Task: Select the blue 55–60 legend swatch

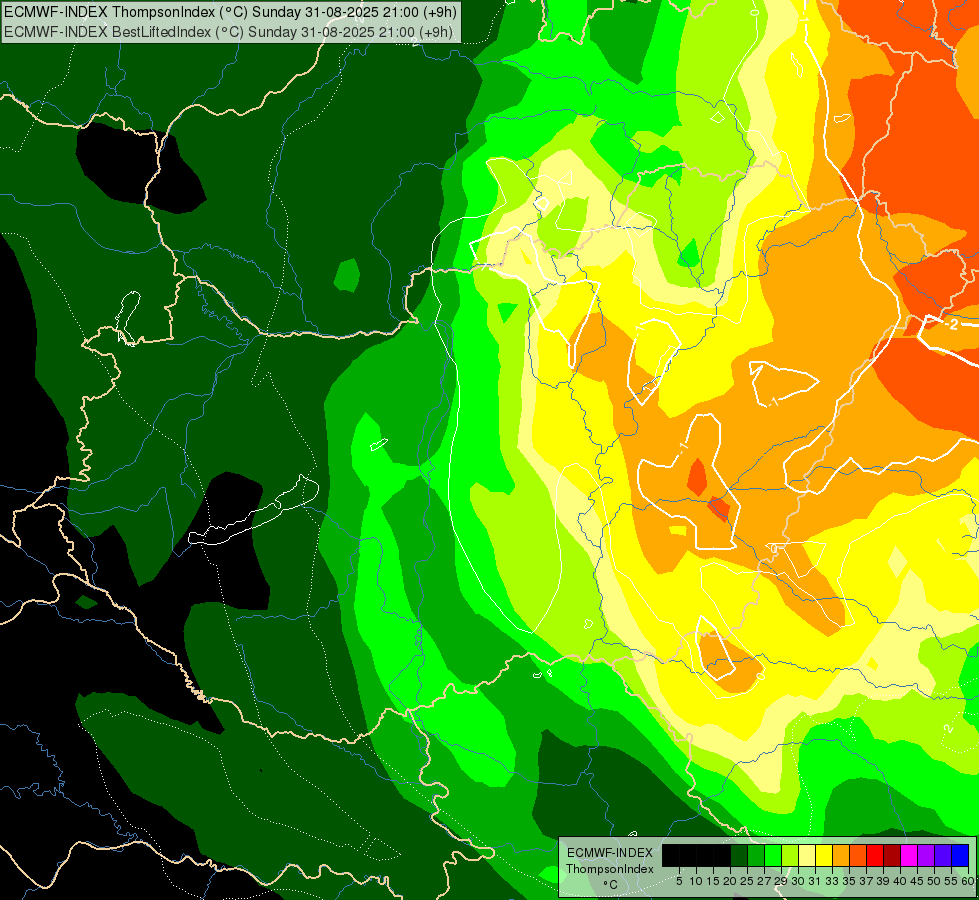Action: [960, 855]
